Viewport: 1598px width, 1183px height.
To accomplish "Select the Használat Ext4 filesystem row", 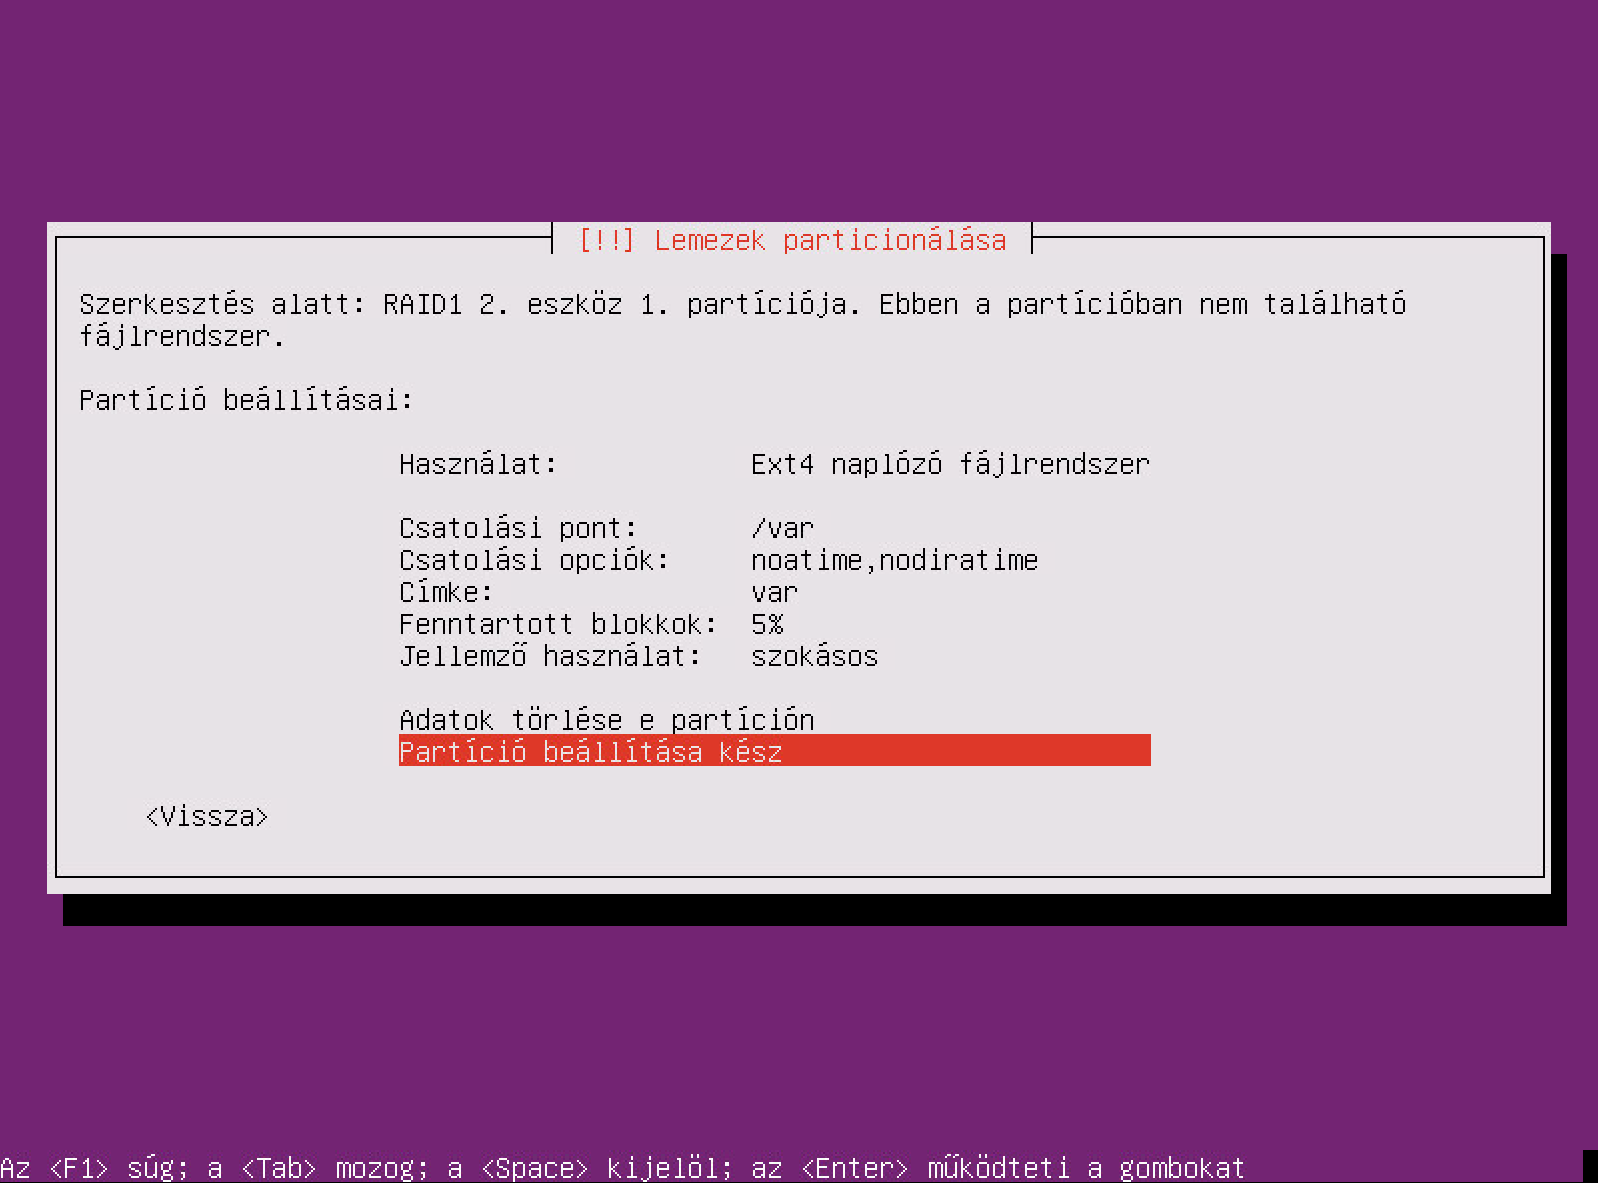I will [x=774, y=464].
